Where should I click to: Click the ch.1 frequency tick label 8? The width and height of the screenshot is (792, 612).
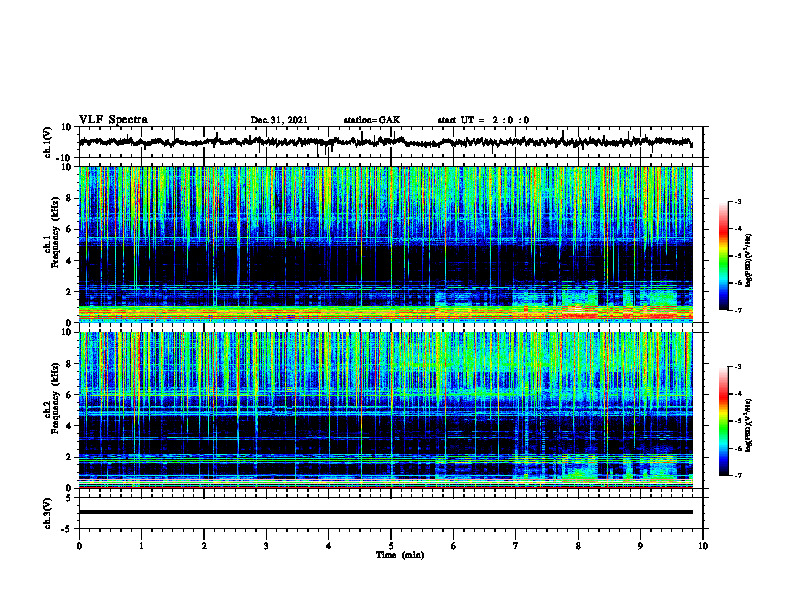[69, 198]
